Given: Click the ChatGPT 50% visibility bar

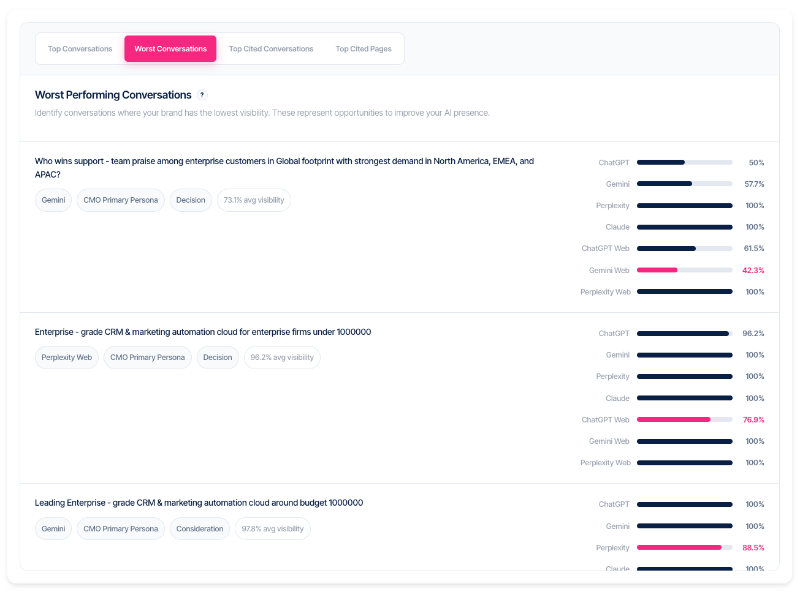Looking at the screenshot, I should tap(684, 162).
